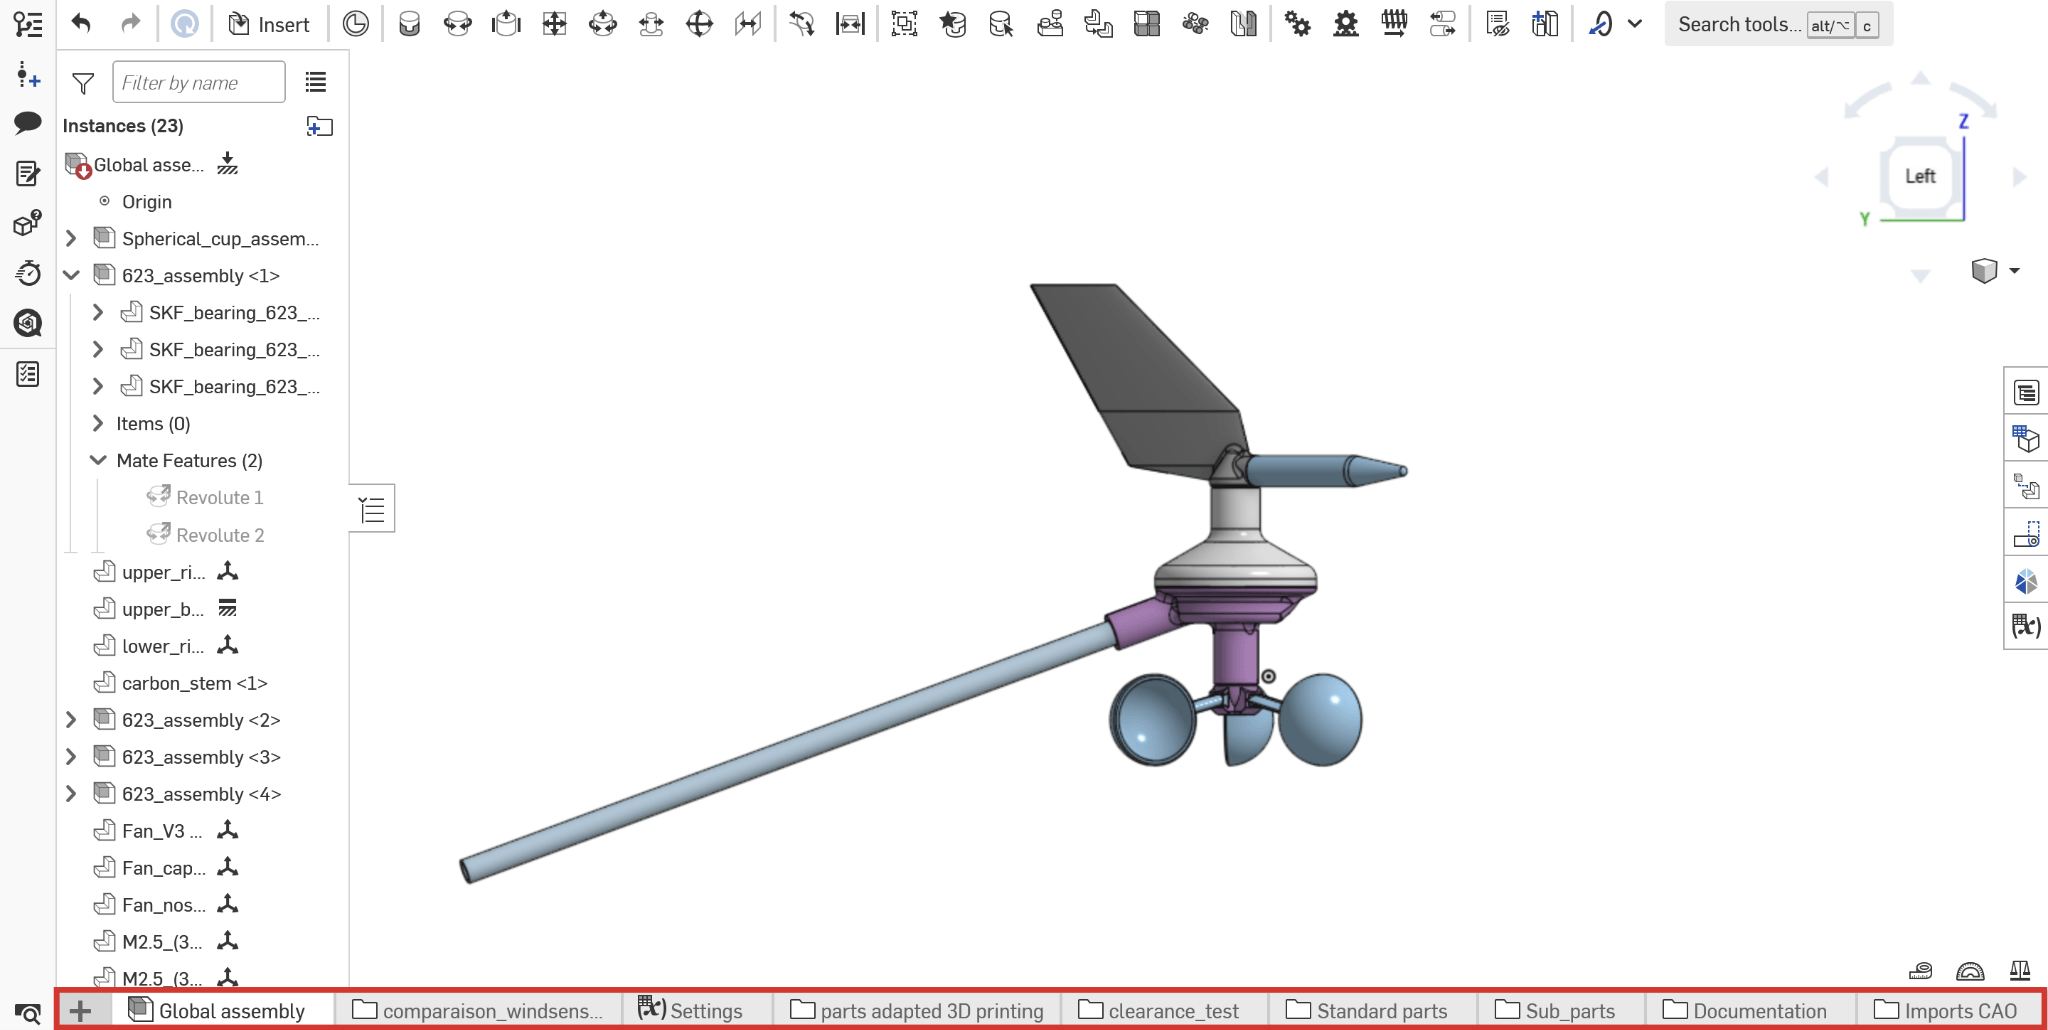Click the Insert parts button
2048x1030 pixels.
(269, 24)
